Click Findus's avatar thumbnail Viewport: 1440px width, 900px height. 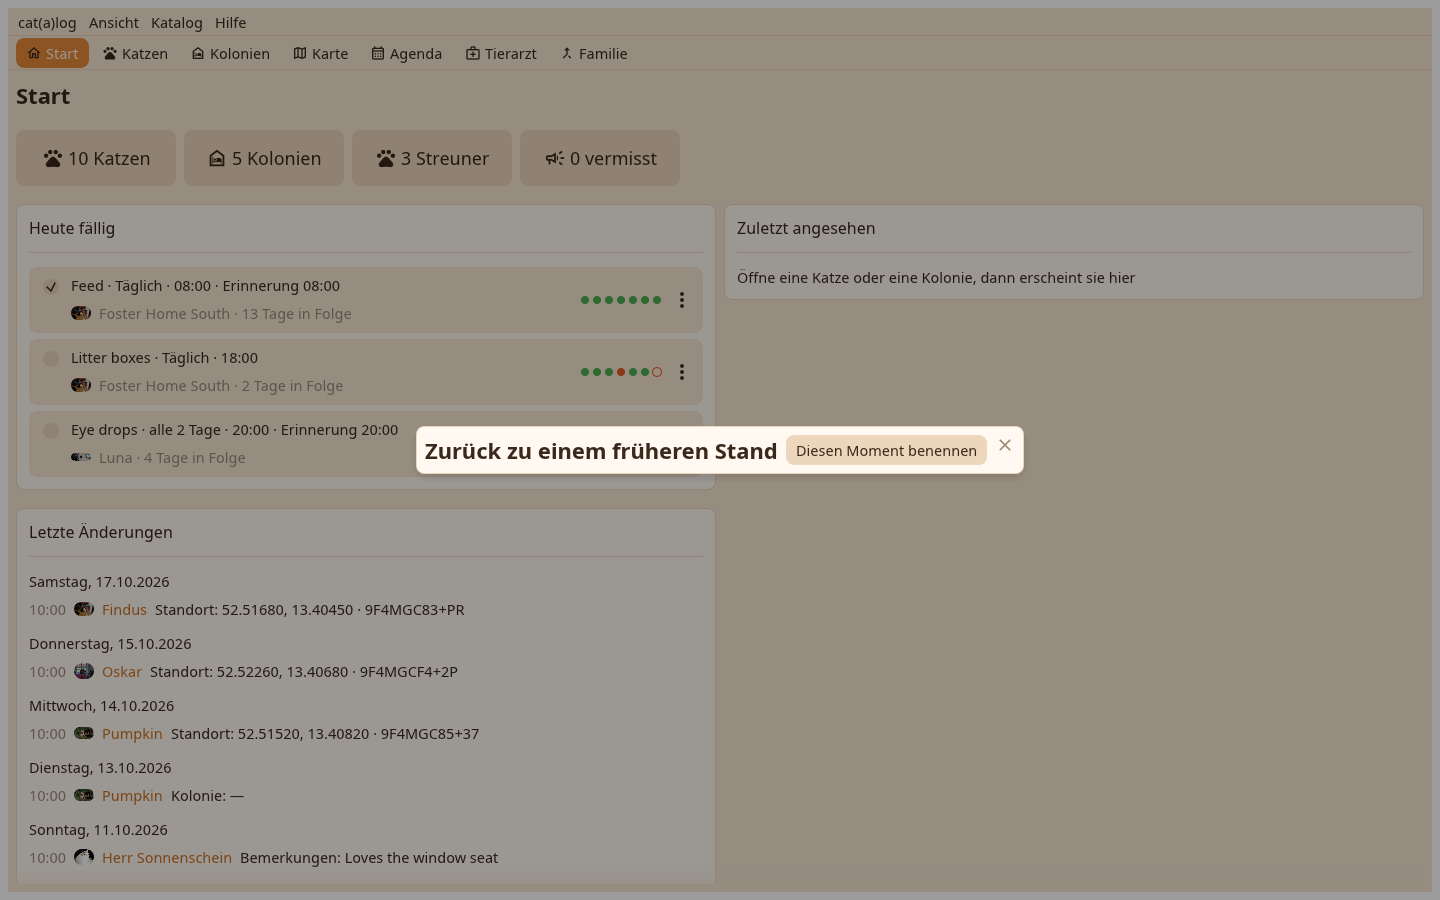[x=84, y=609]
